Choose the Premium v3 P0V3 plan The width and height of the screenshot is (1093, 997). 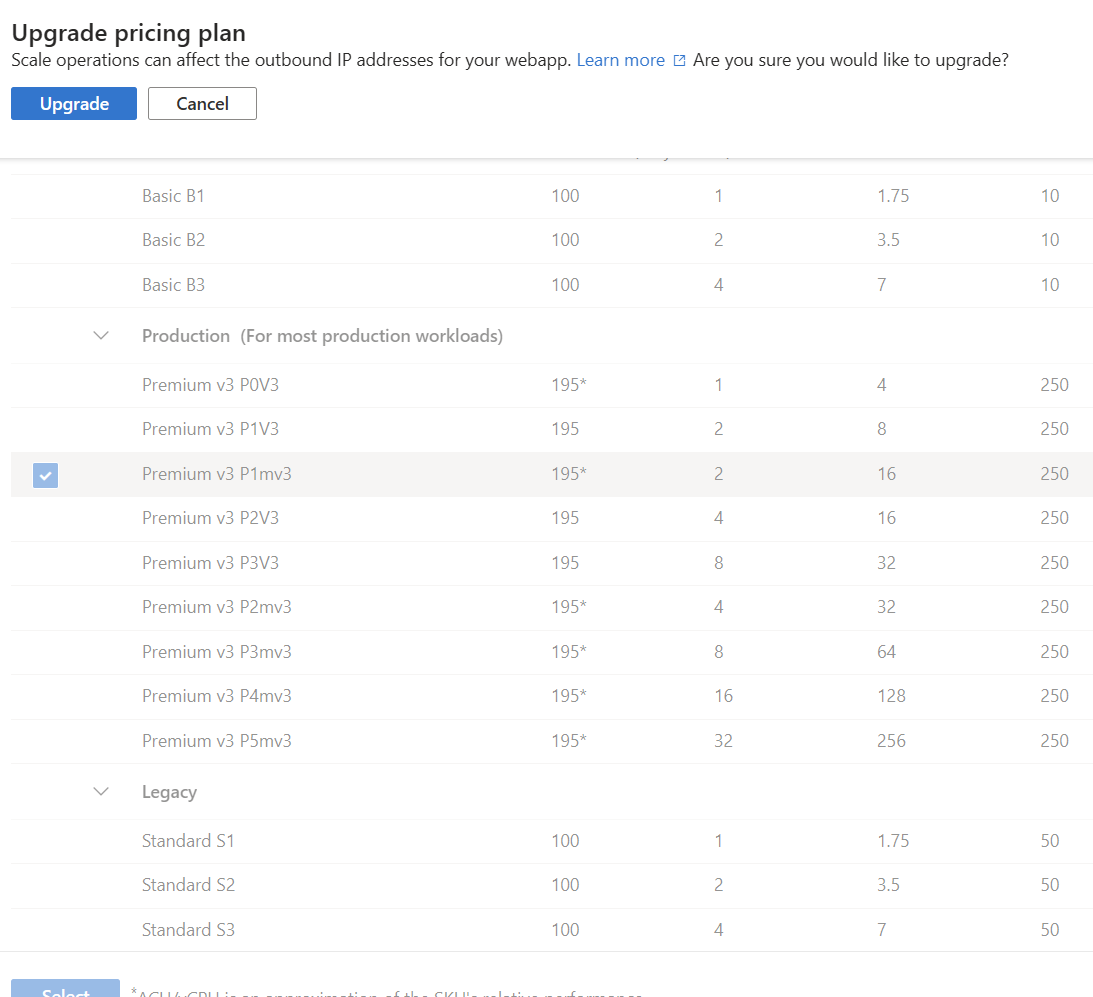[551, 385]
